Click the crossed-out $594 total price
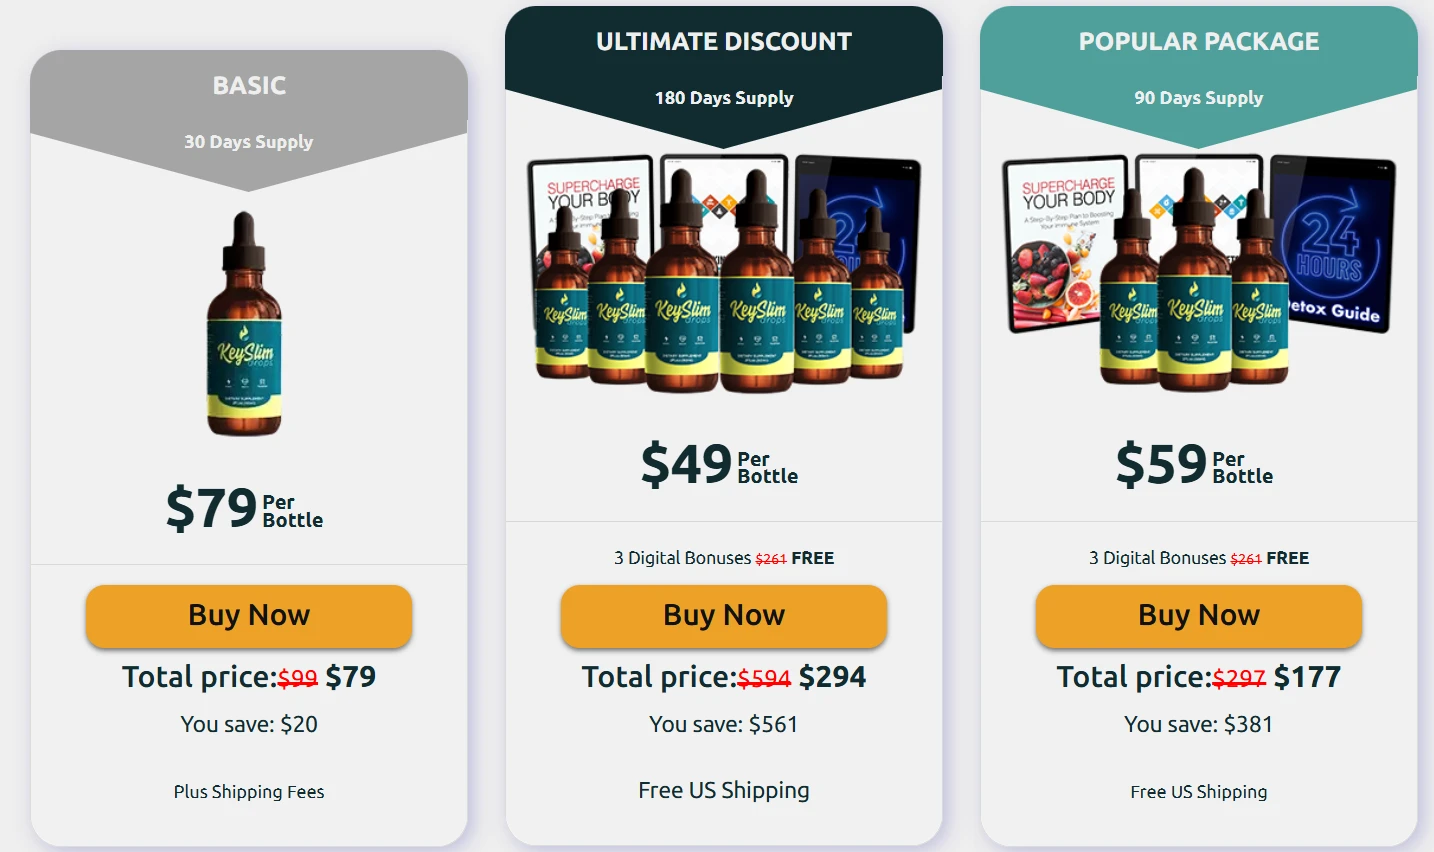The height and width of the screenshot is (852, 1434). coord(764,679)
